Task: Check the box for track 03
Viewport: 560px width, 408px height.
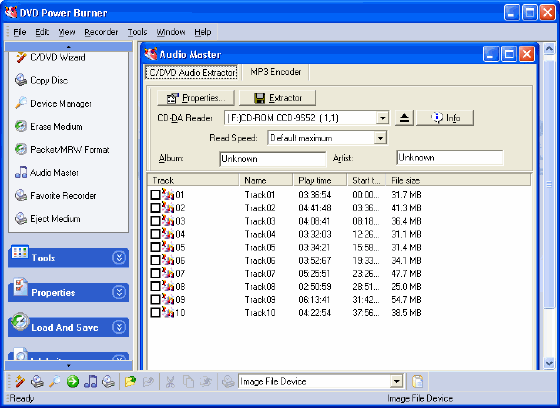Action: click(155, 221)
